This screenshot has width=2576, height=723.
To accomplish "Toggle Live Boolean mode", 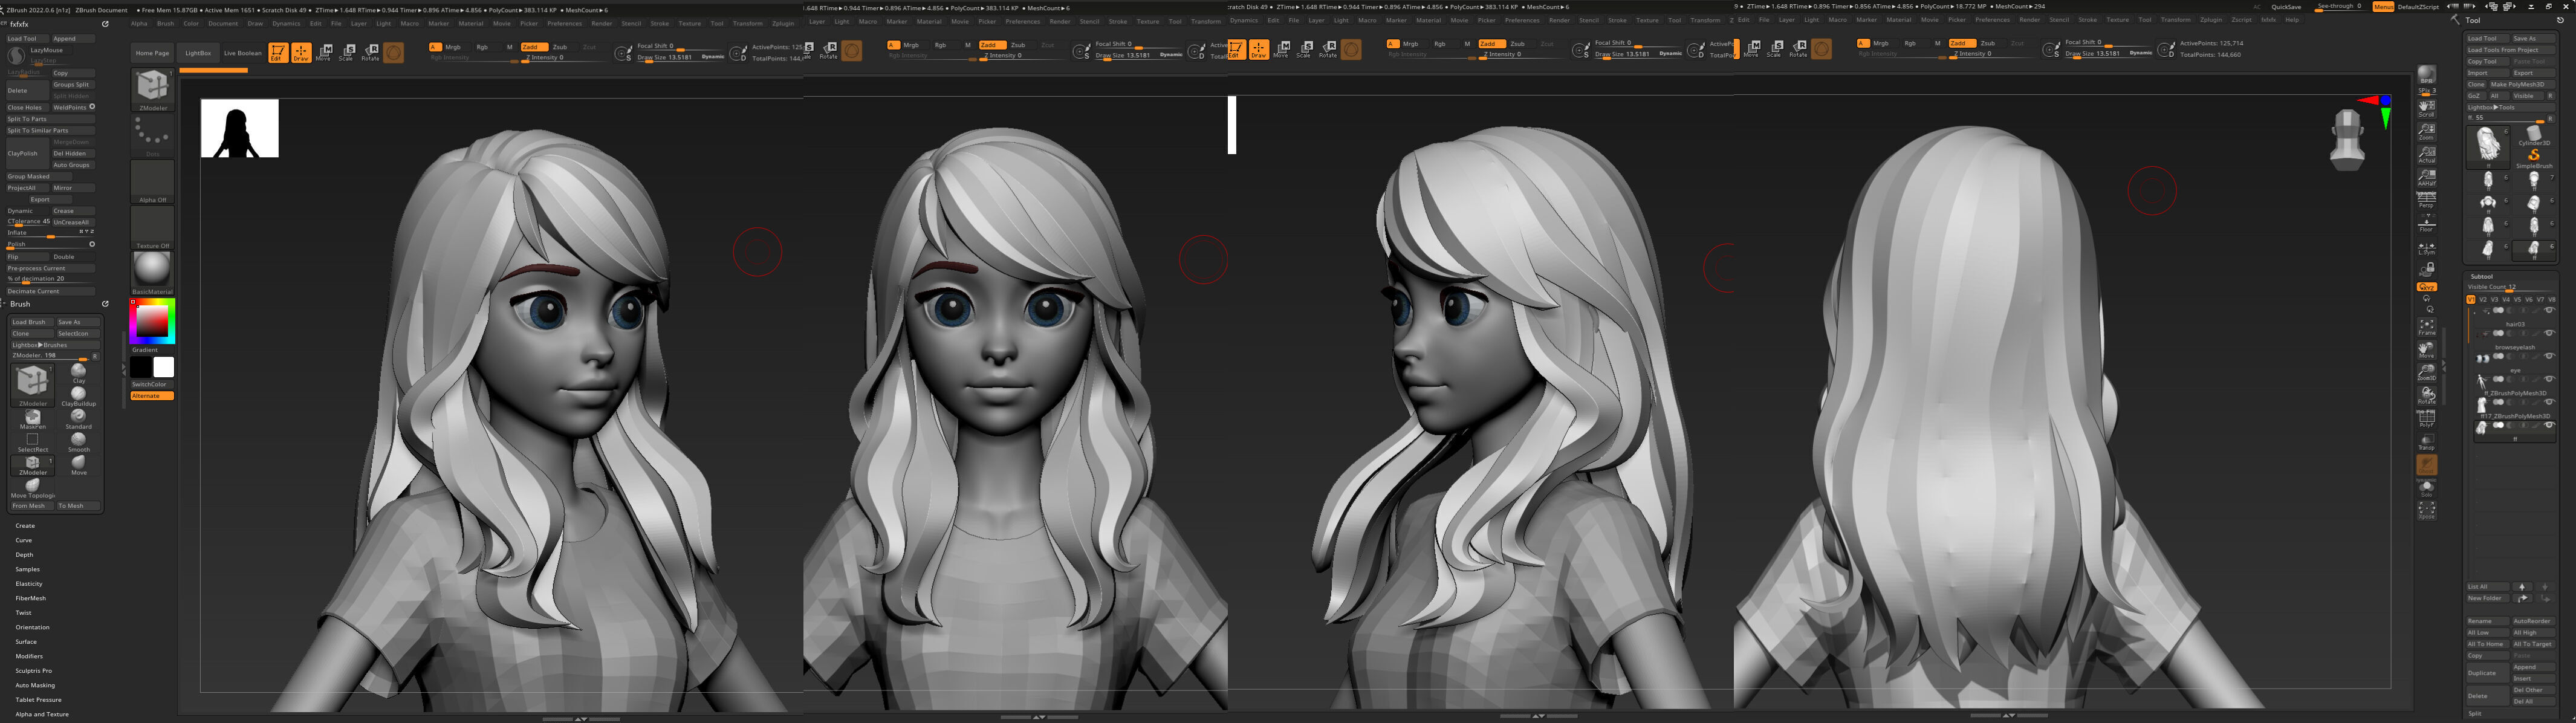I will tap(242, 53).
